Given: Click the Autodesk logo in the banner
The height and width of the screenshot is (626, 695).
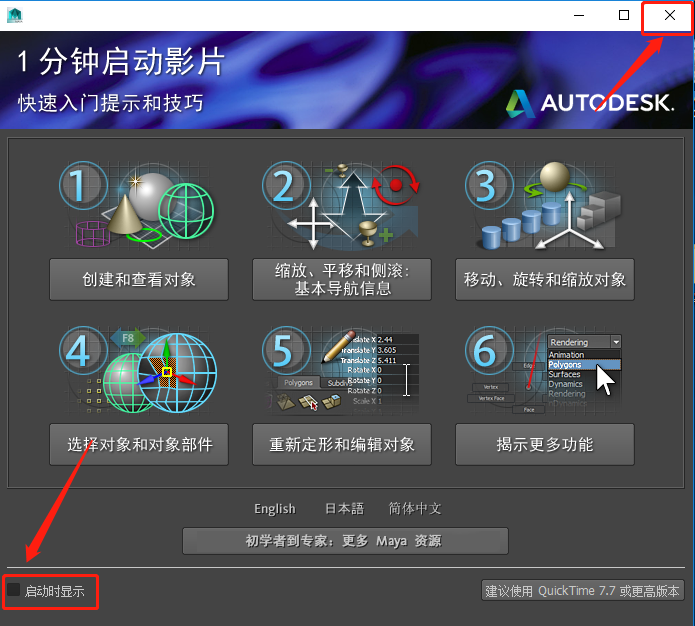Looking at the screenshot, I should click(590, 103).
